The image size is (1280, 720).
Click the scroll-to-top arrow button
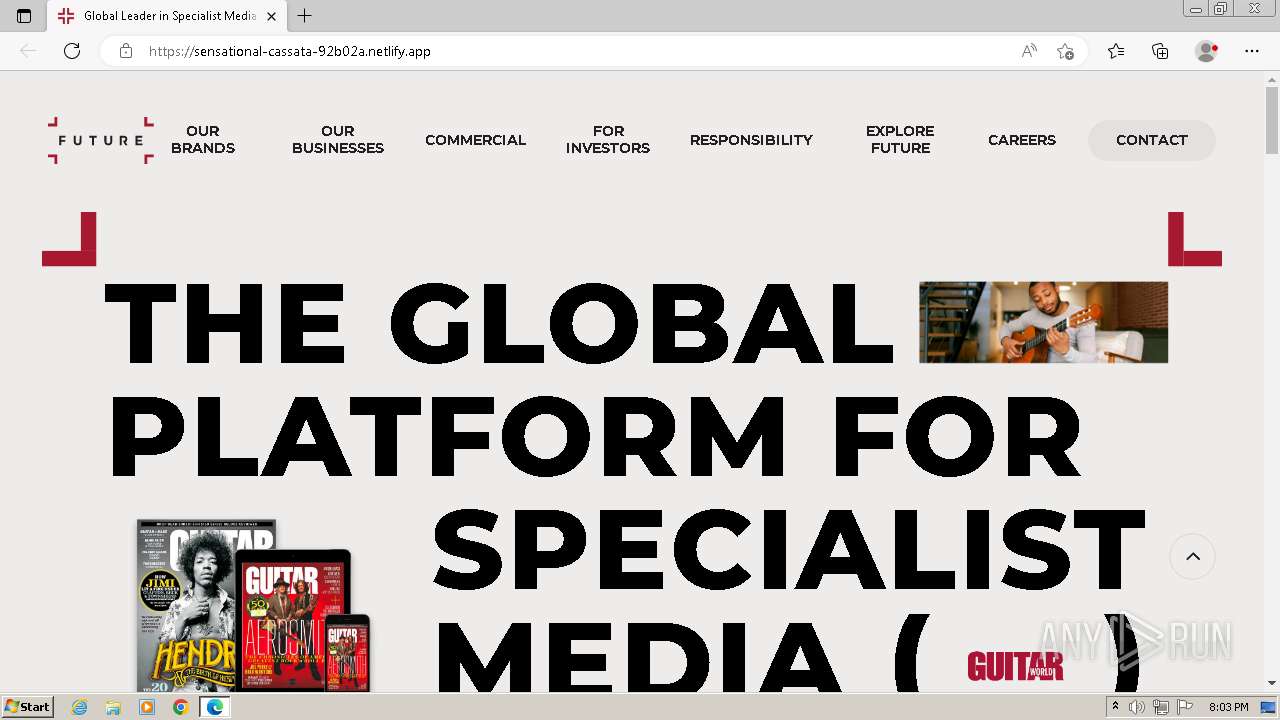pyautogui.click(x=1193, y=557)
